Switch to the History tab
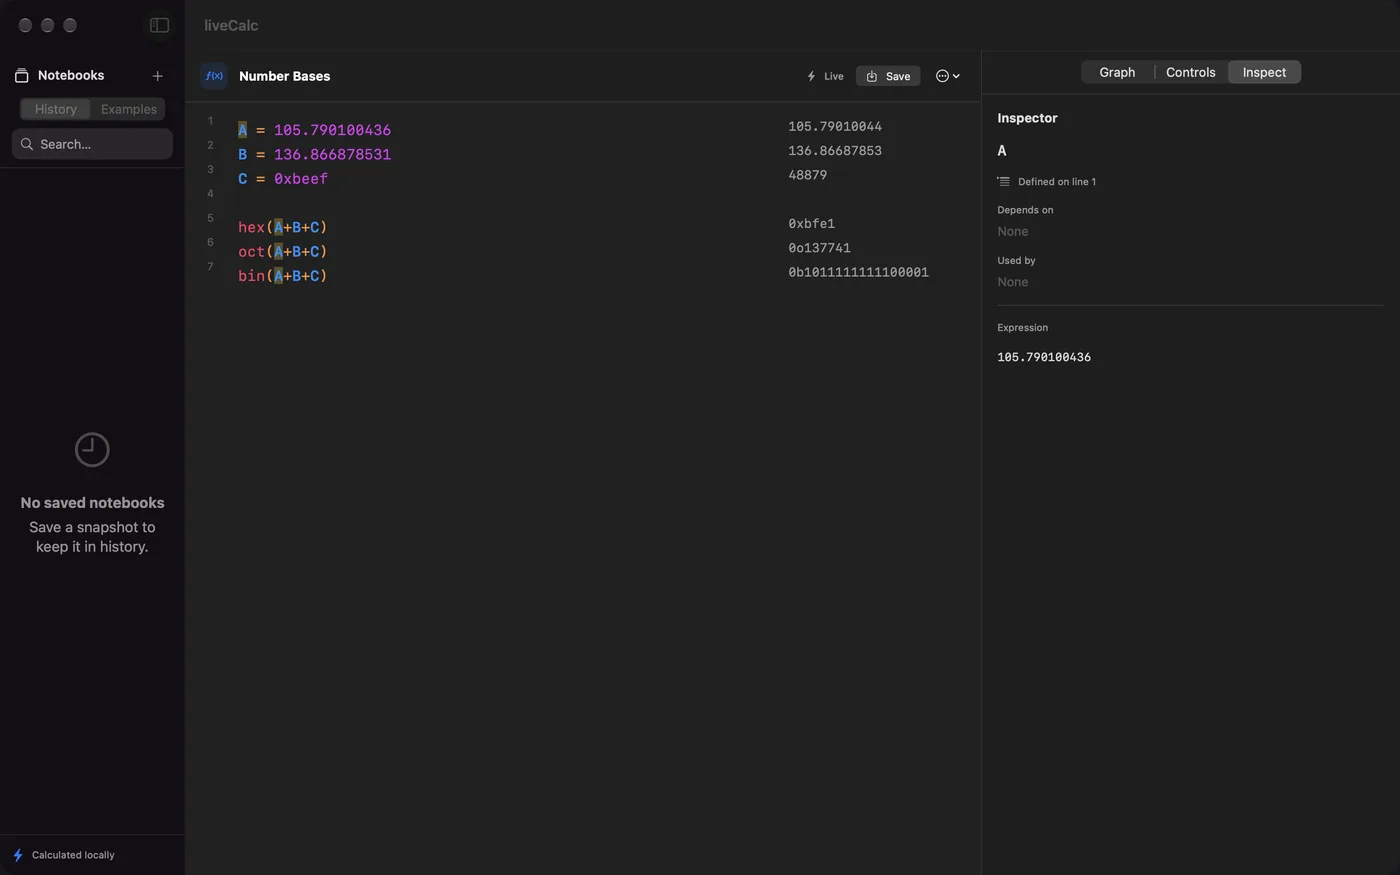 56,109
